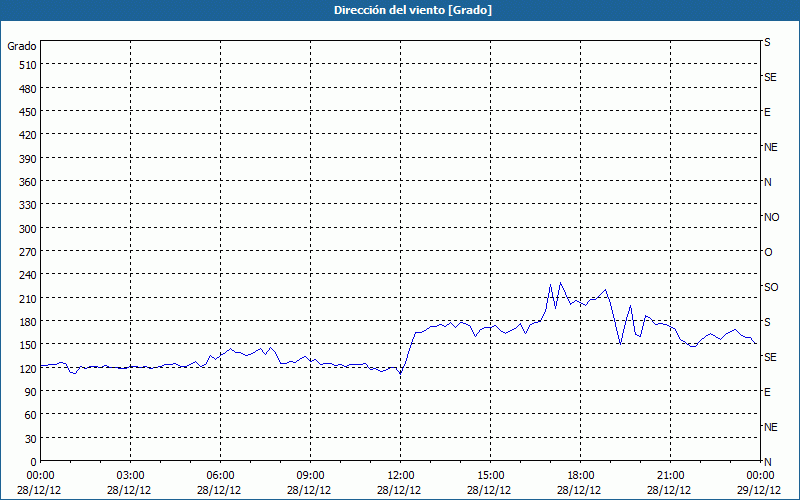
Task: Select the 'SE' compass label at the 480 gridline
Action: (x=770, y=77)
